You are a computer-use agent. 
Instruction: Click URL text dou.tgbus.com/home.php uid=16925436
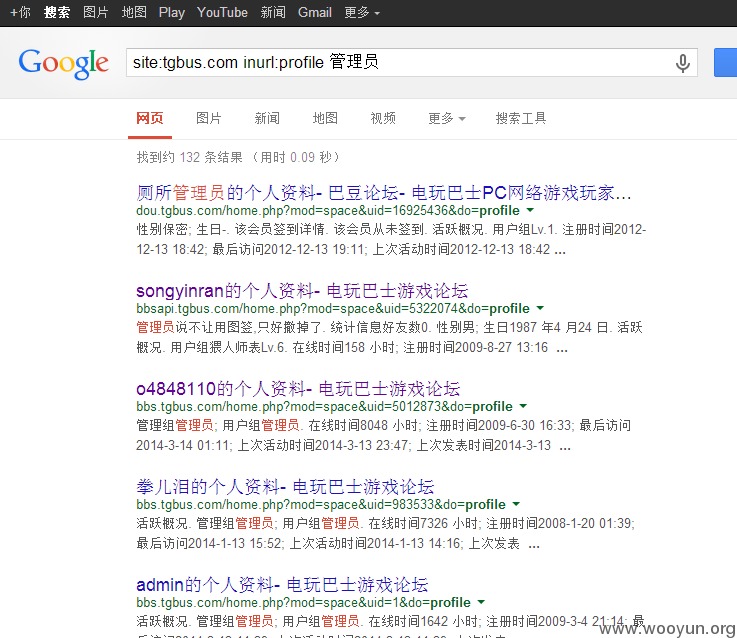(x=328, y=210)
